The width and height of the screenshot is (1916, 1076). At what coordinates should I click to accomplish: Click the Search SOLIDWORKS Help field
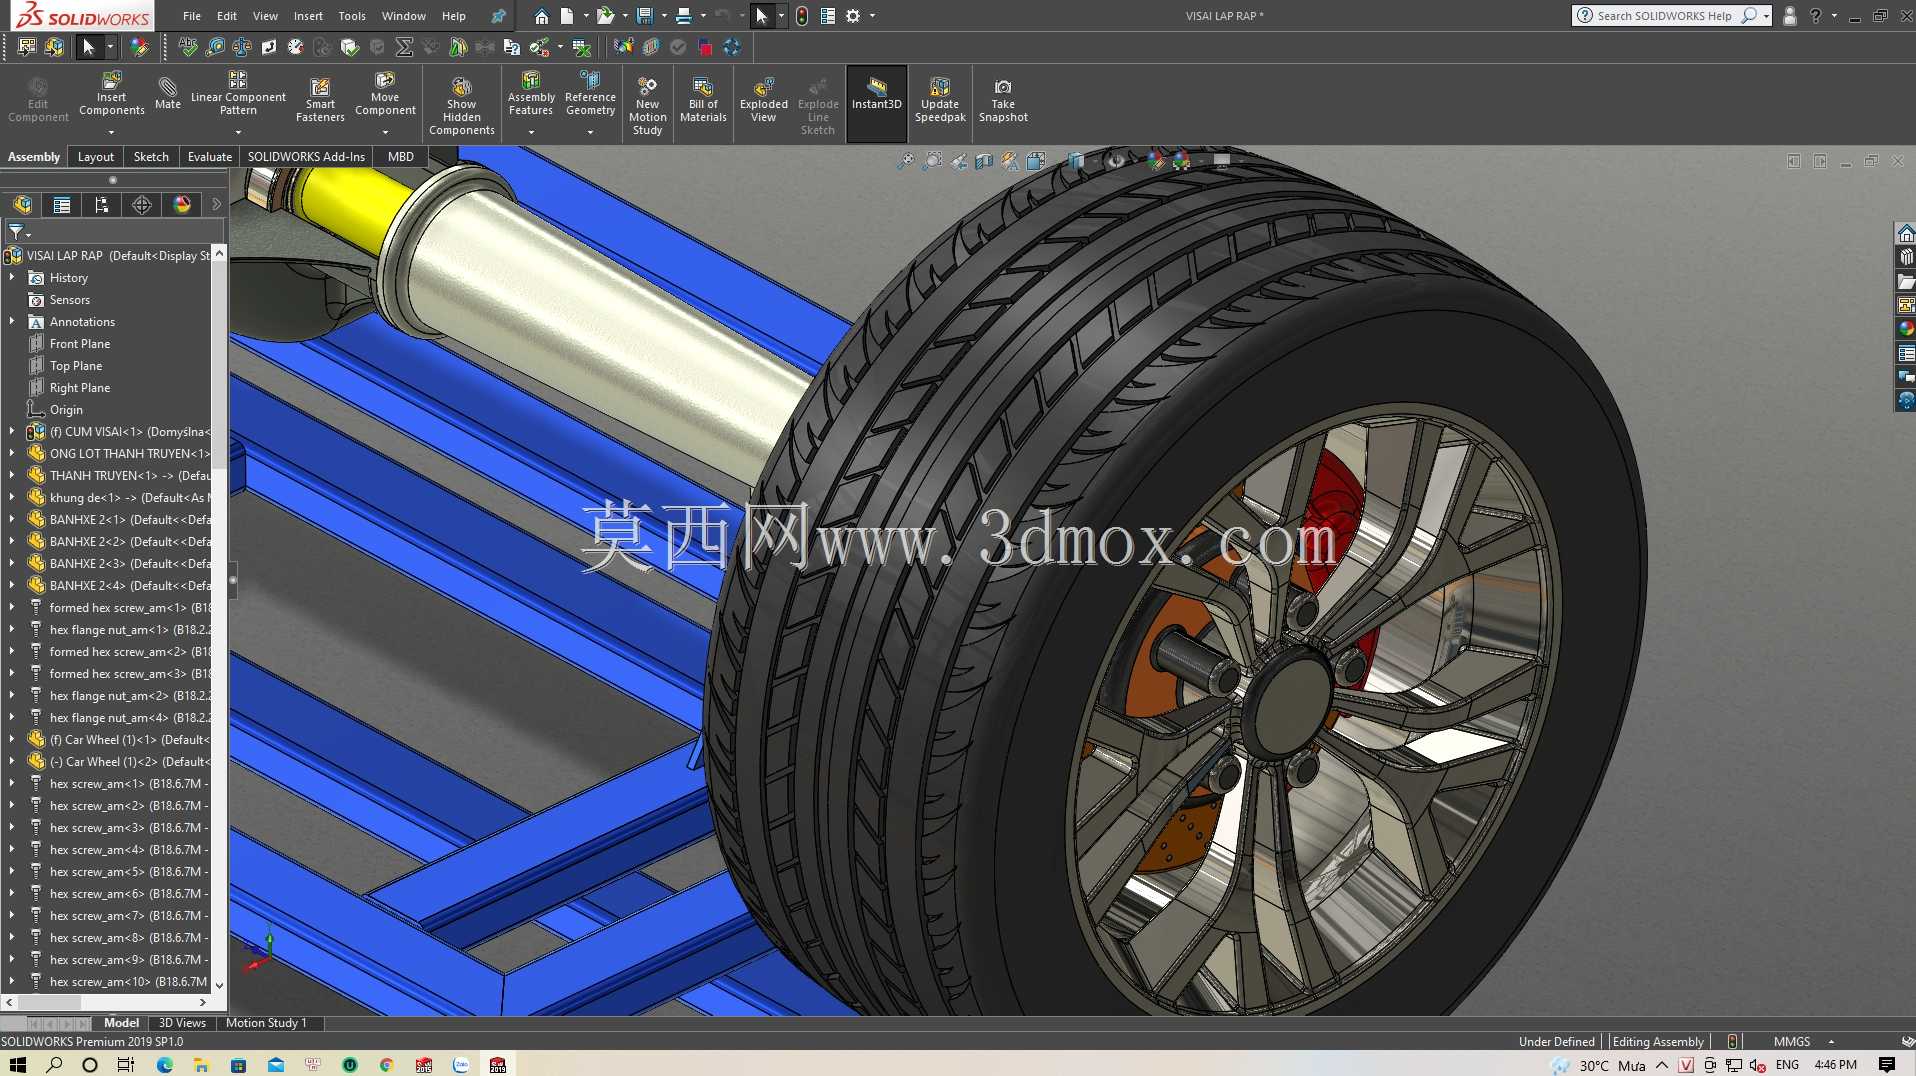[x=1663, y=16]
